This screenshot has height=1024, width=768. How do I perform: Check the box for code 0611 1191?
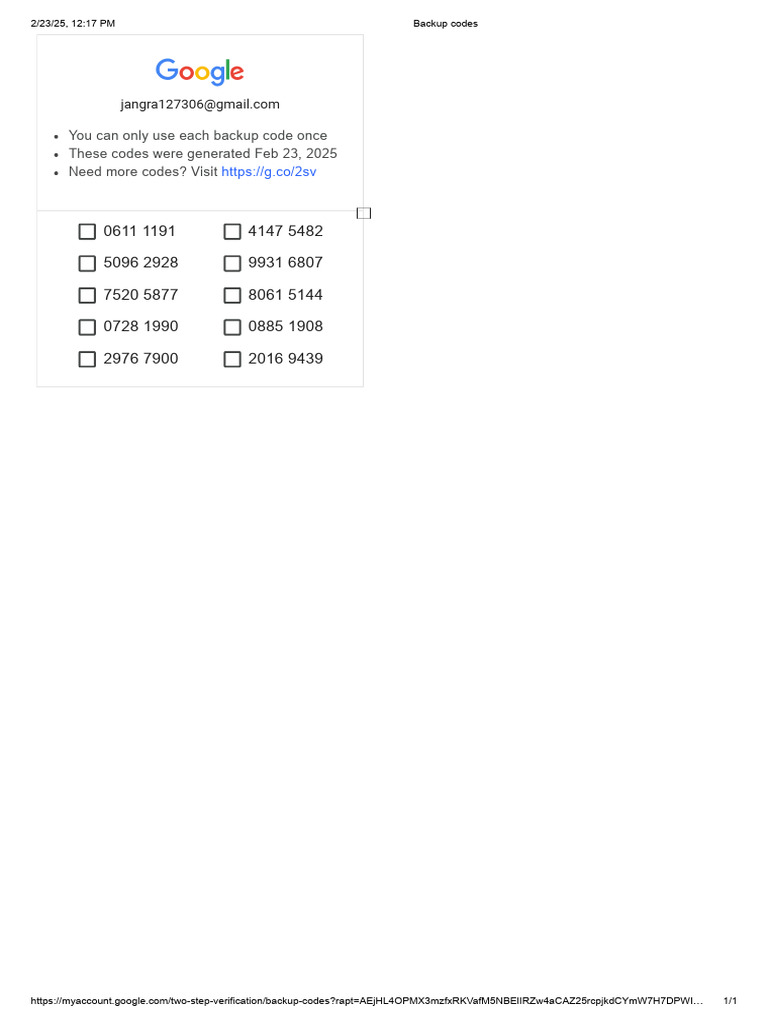(87, 232)
